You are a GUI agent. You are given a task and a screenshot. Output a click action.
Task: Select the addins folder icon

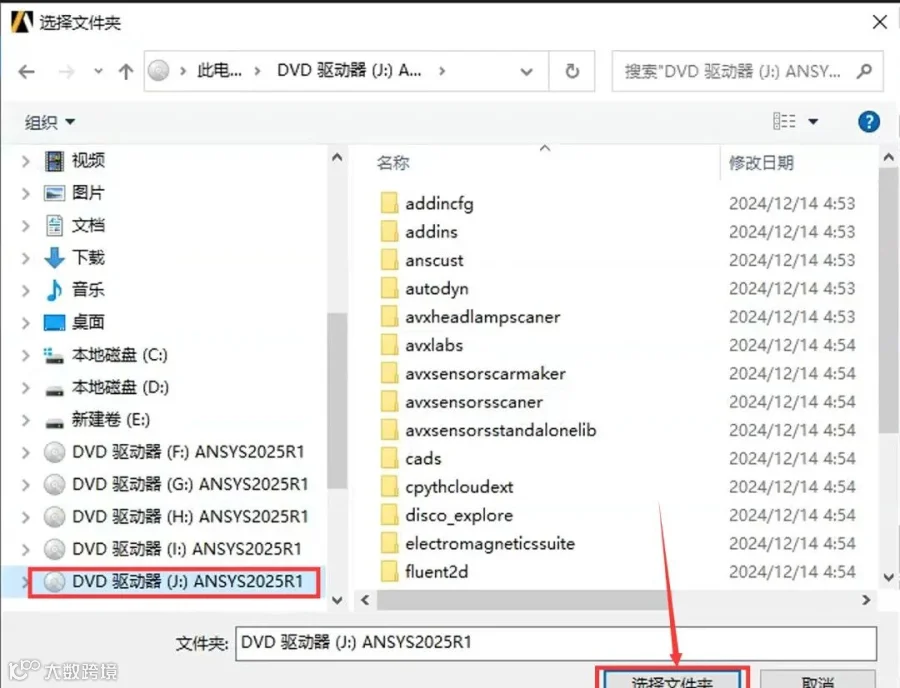click(389, 231)
